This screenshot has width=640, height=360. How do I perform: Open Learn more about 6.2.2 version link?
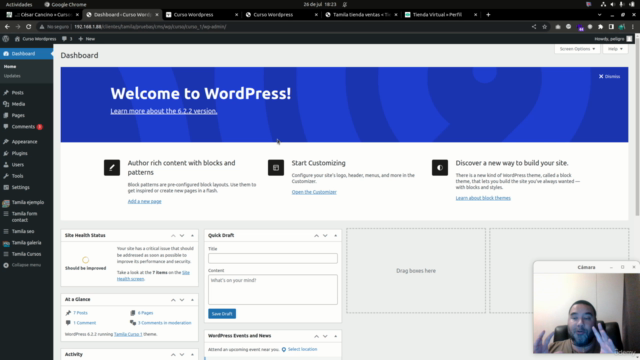pyautogui.click(x=164, y=111)
